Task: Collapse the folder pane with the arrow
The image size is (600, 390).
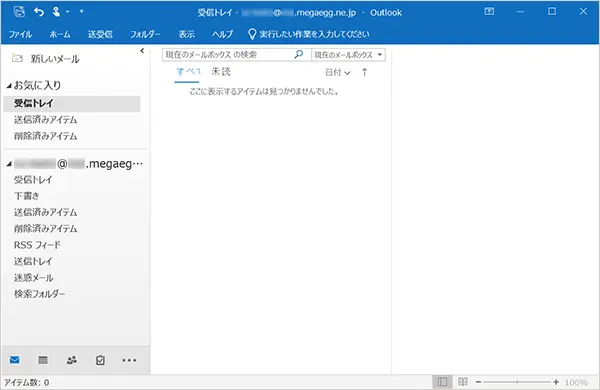Action: coord(142,51)
